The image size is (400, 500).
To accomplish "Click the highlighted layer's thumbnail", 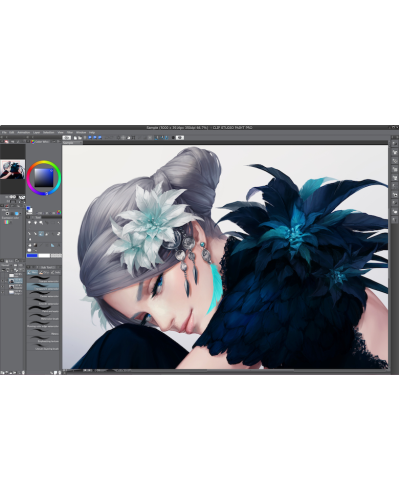I will coord(11,281).
